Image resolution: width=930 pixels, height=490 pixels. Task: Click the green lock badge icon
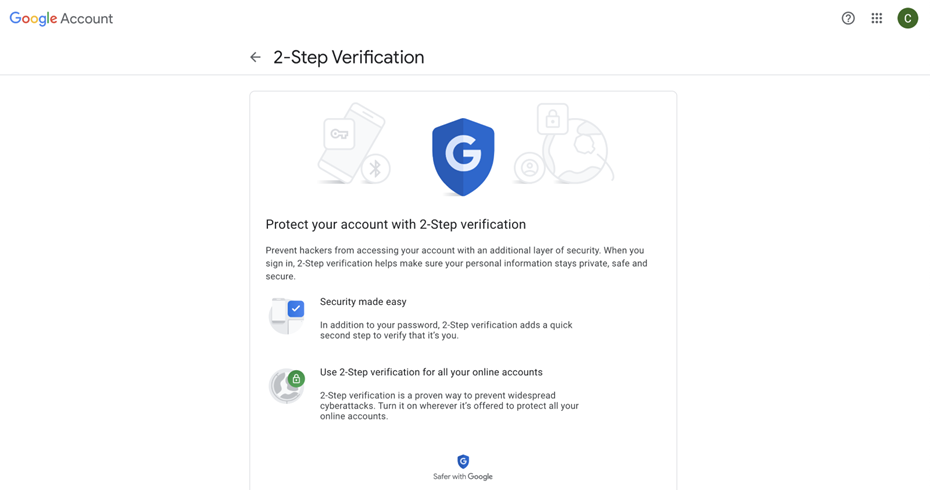[x=296, y=379]
